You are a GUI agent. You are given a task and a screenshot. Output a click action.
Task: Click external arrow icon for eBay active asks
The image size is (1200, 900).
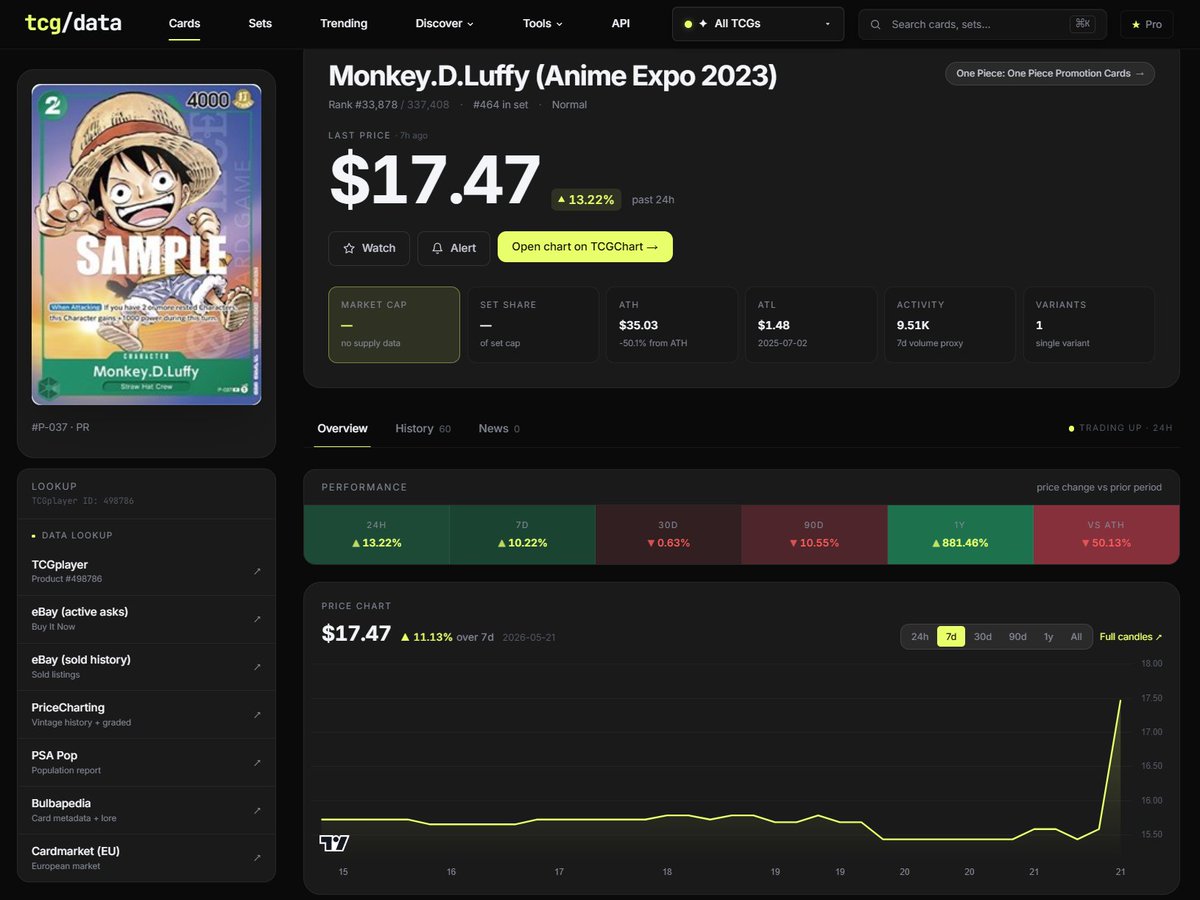point(257,619)
